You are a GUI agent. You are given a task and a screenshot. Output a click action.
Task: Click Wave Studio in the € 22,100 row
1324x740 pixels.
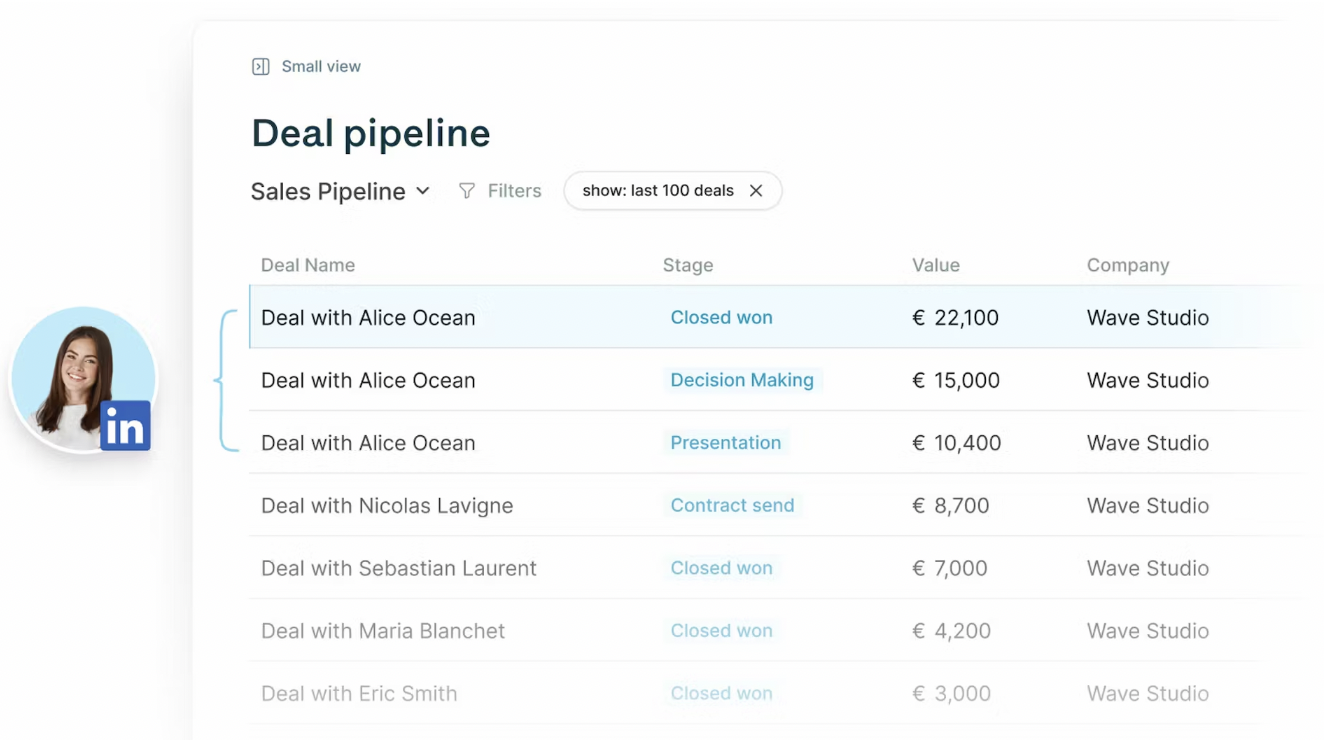coord(1148,318)
